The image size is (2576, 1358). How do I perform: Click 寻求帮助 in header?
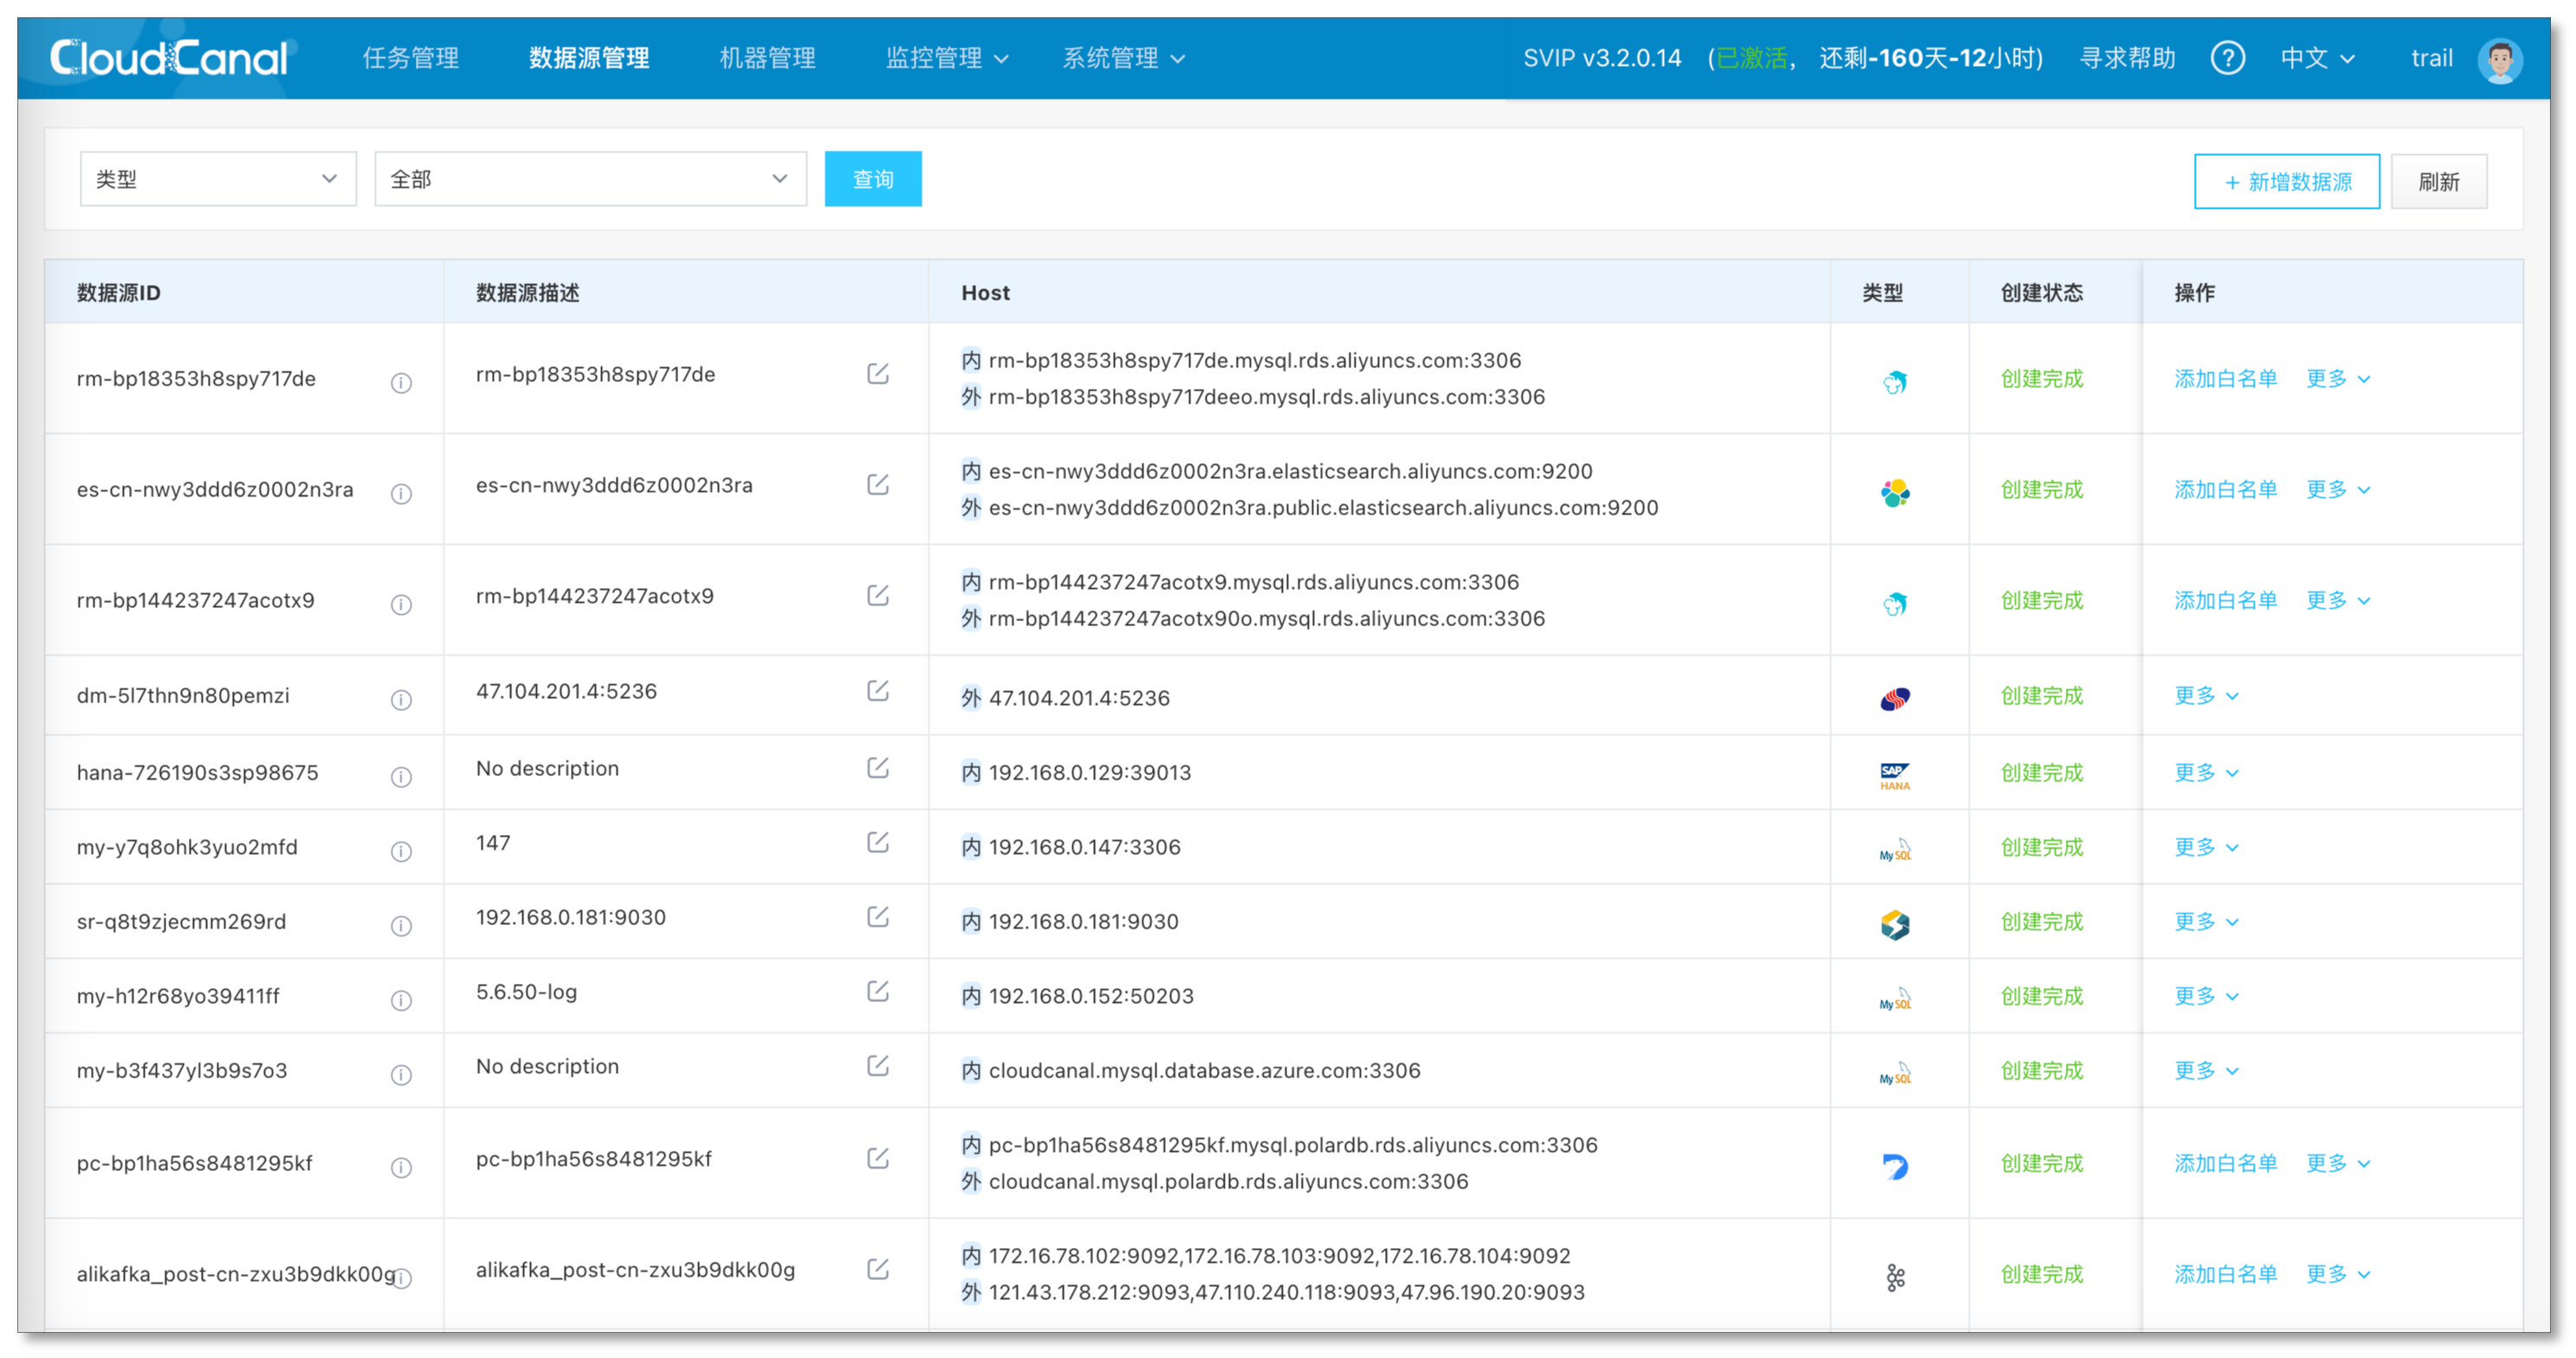2127,58
